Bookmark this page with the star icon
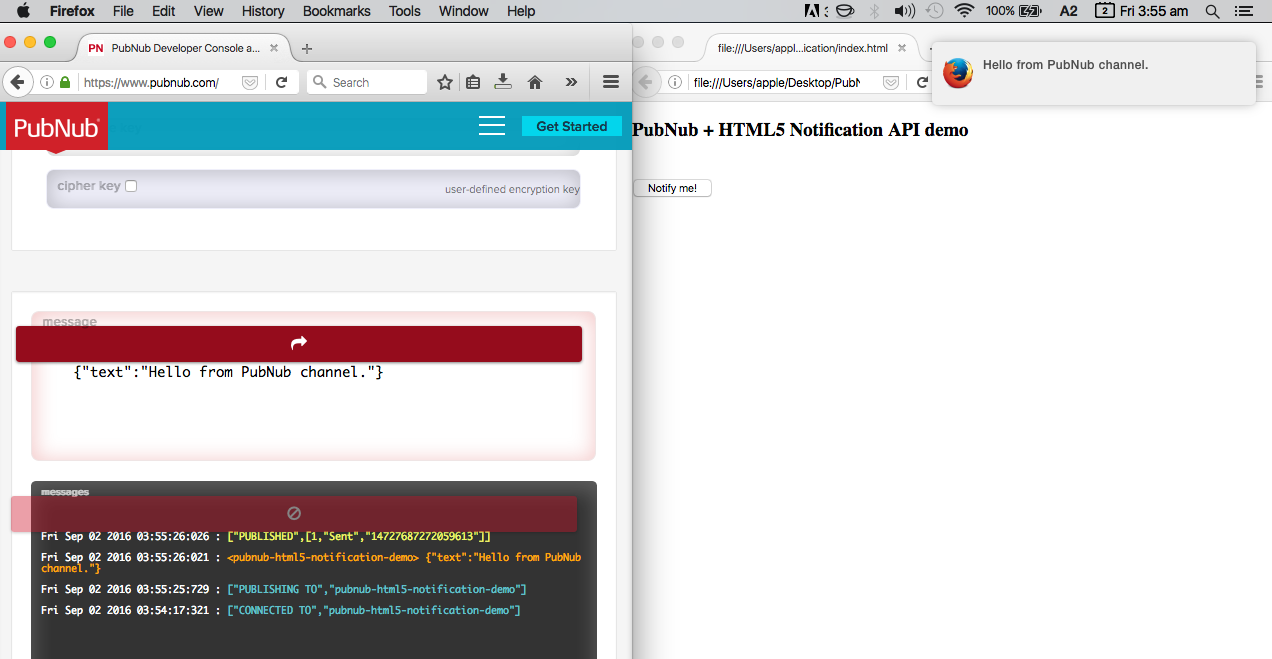Screen dimensions: 1272x659 coord(444,81)
